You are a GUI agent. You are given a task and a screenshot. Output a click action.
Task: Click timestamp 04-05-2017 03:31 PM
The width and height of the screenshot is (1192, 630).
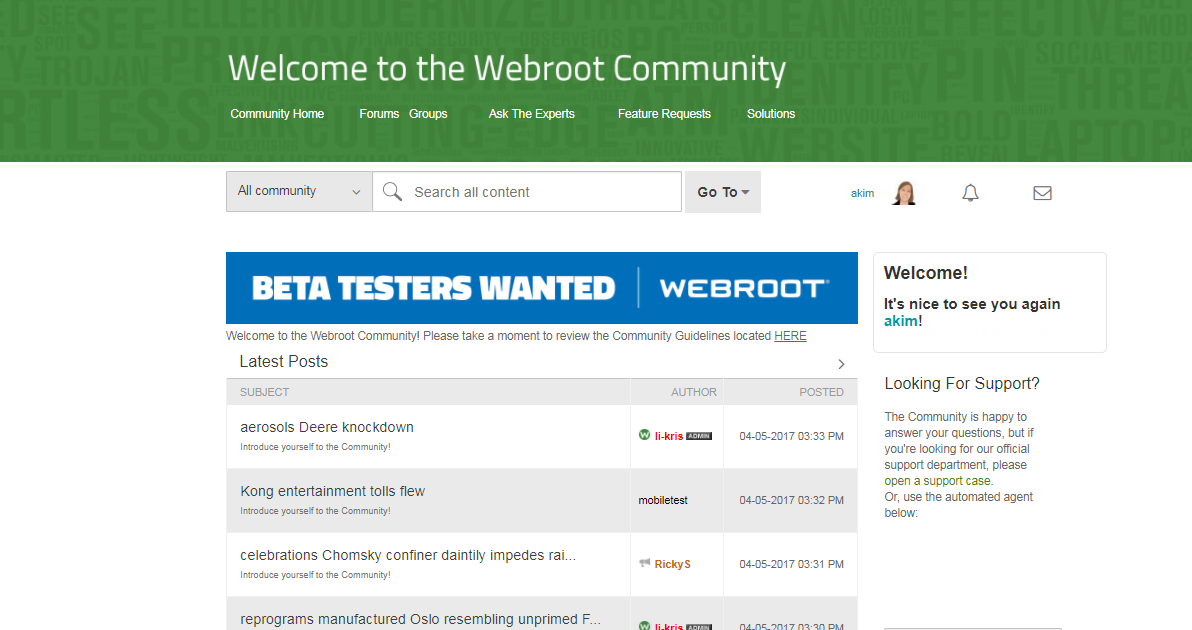[x=791, y=564]
